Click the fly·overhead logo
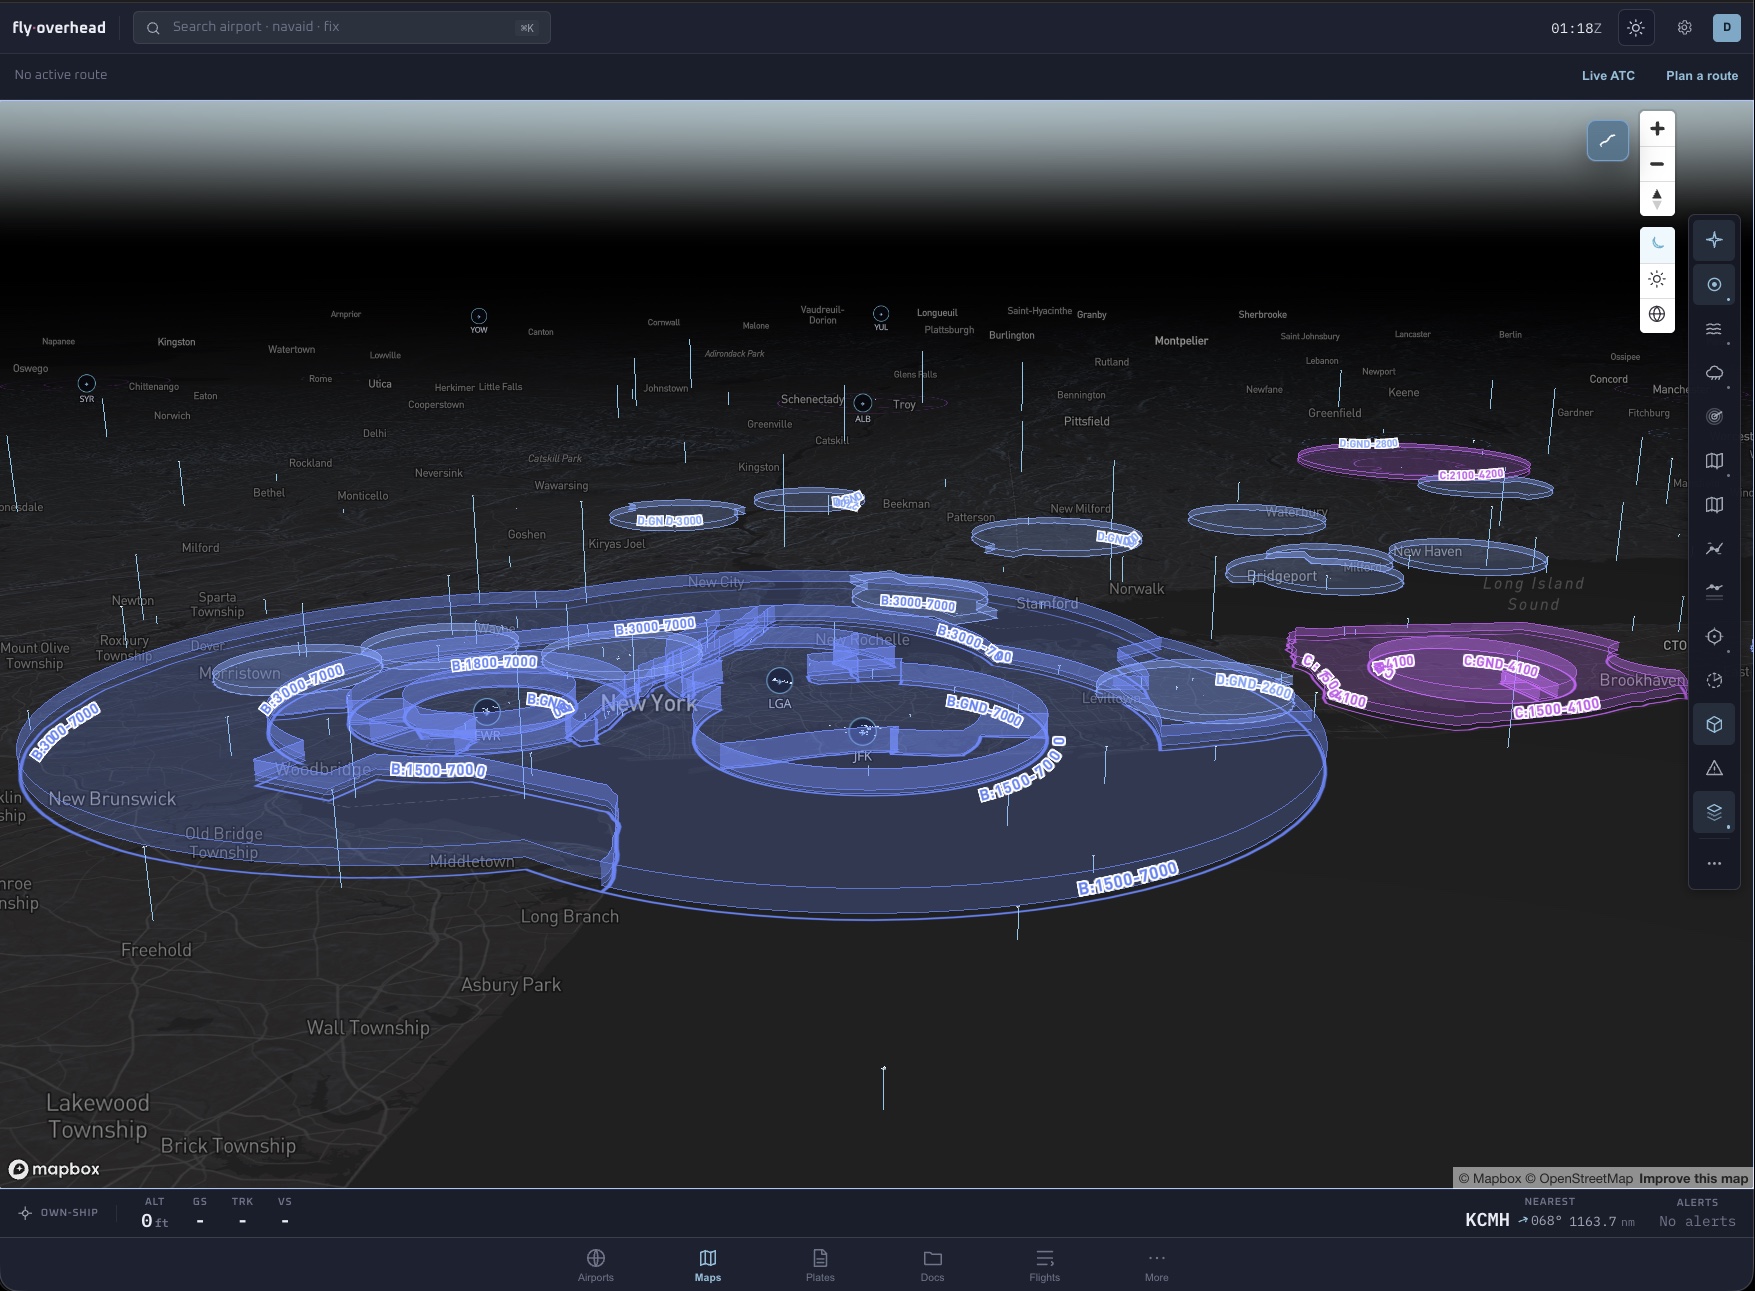This screenshot has height=1291, width=1755. tap(59, 28)
